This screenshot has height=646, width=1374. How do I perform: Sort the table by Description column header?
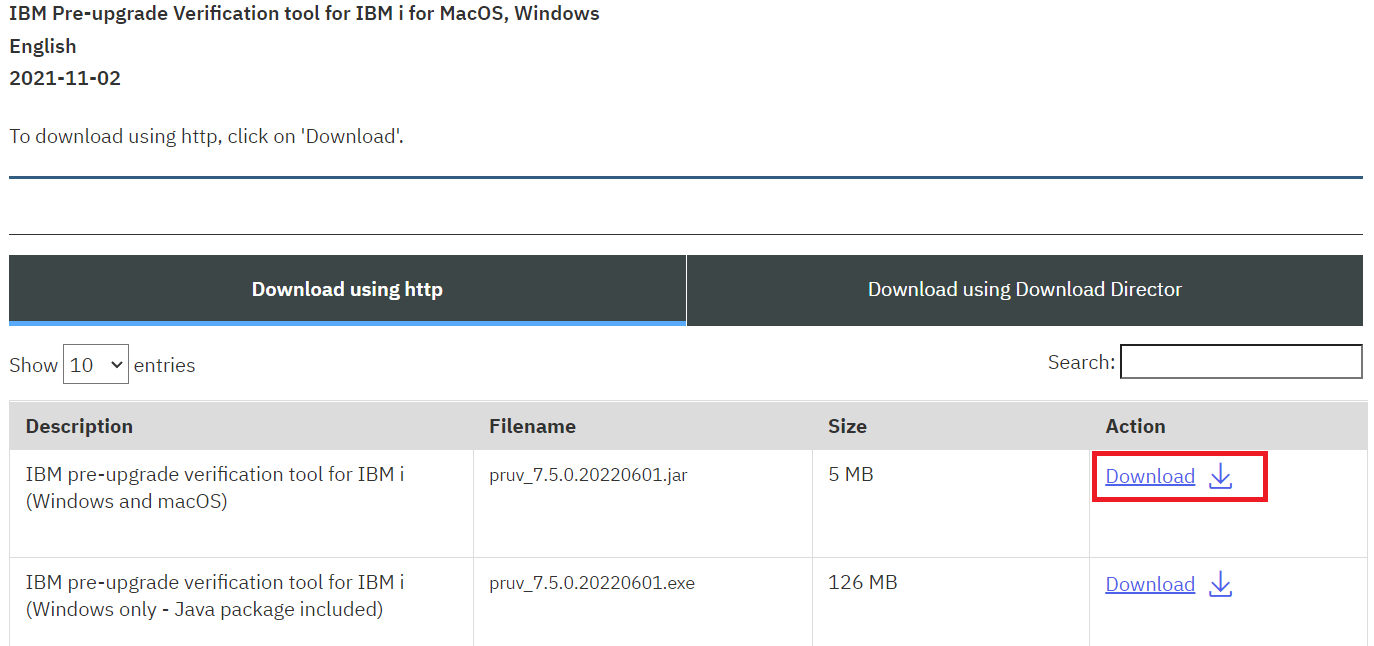point(79,426)
